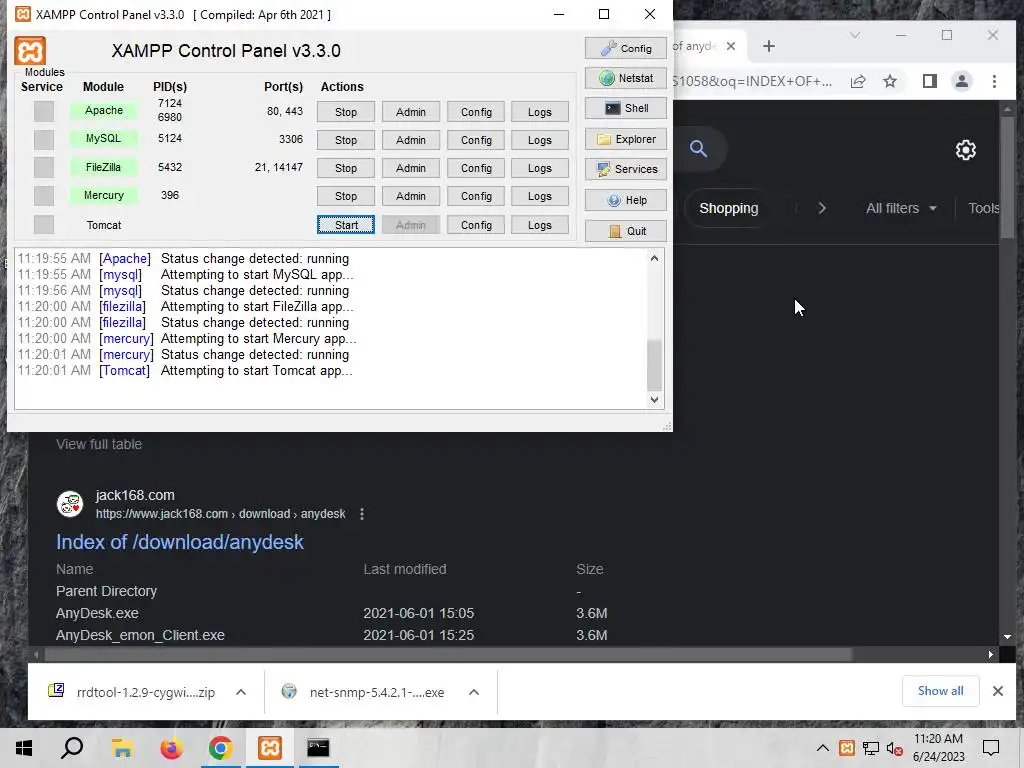Image resolution: width=1024 pixels, height=768 pixels.
Task: Expand the rrdtool zip download options
Action: [x=241, y=692]
